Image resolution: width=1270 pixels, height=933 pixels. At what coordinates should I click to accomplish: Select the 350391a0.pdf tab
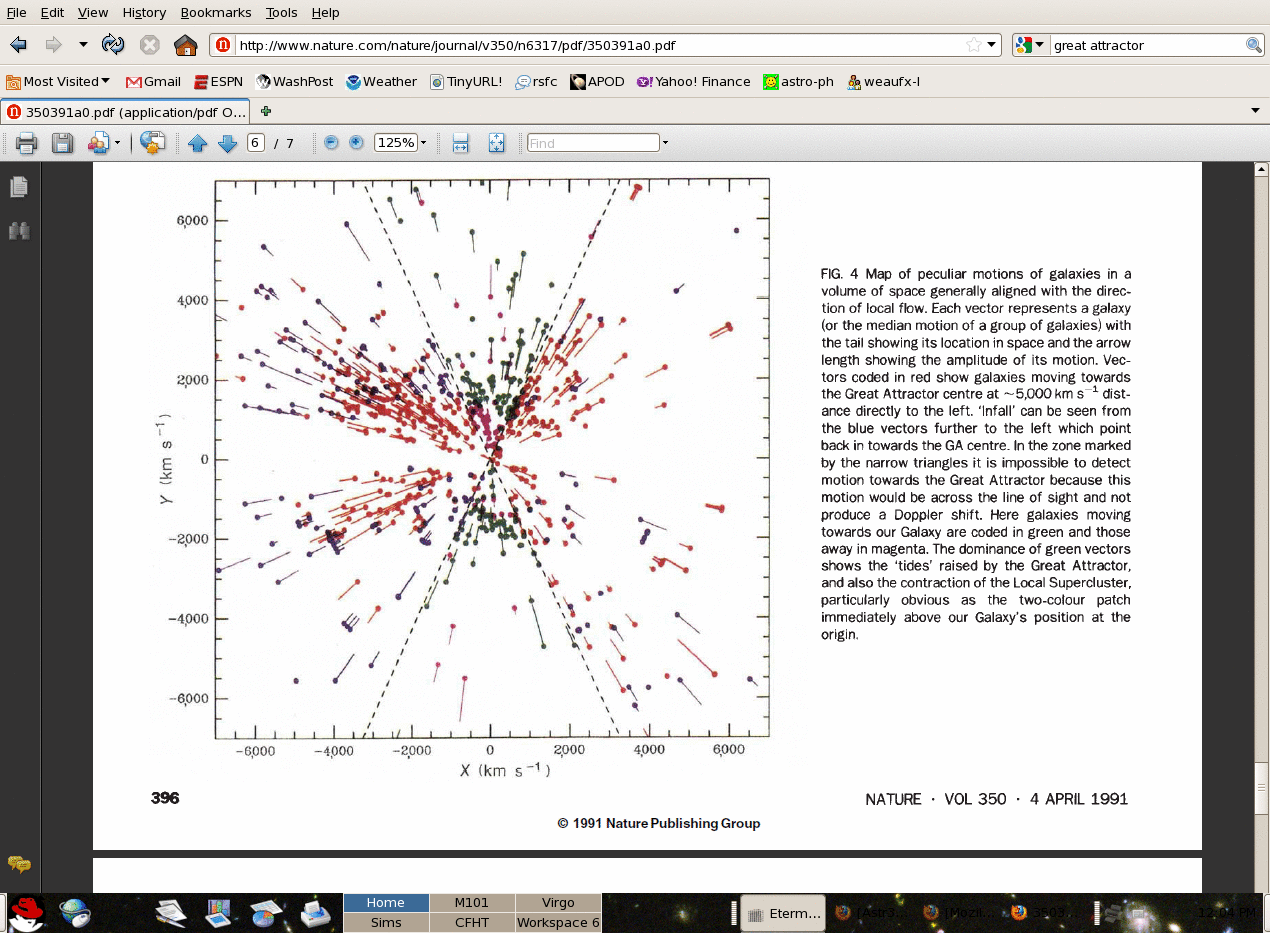[x=125, y=112]
